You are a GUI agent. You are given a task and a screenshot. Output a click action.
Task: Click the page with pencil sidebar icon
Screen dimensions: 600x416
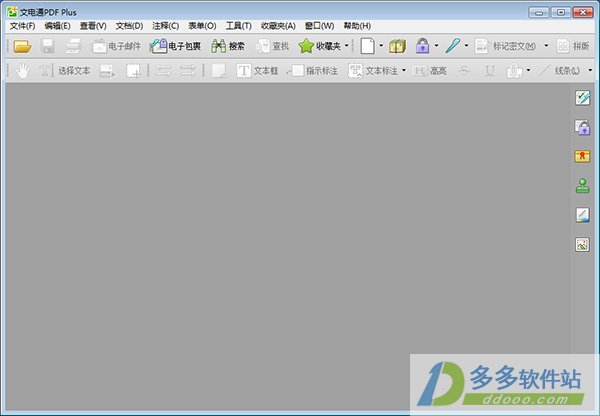(x=582, y=215)
